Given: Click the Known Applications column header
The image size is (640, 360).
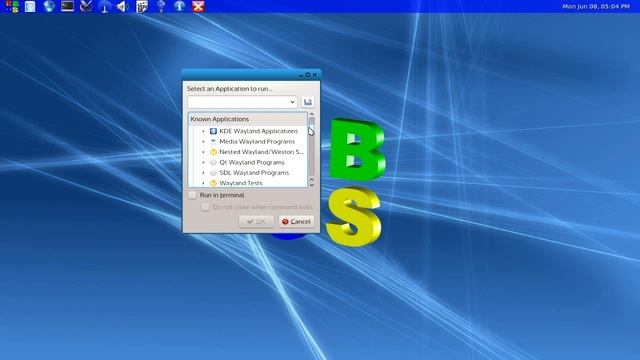Looking at the screenshot, I should tap(248, 119).
